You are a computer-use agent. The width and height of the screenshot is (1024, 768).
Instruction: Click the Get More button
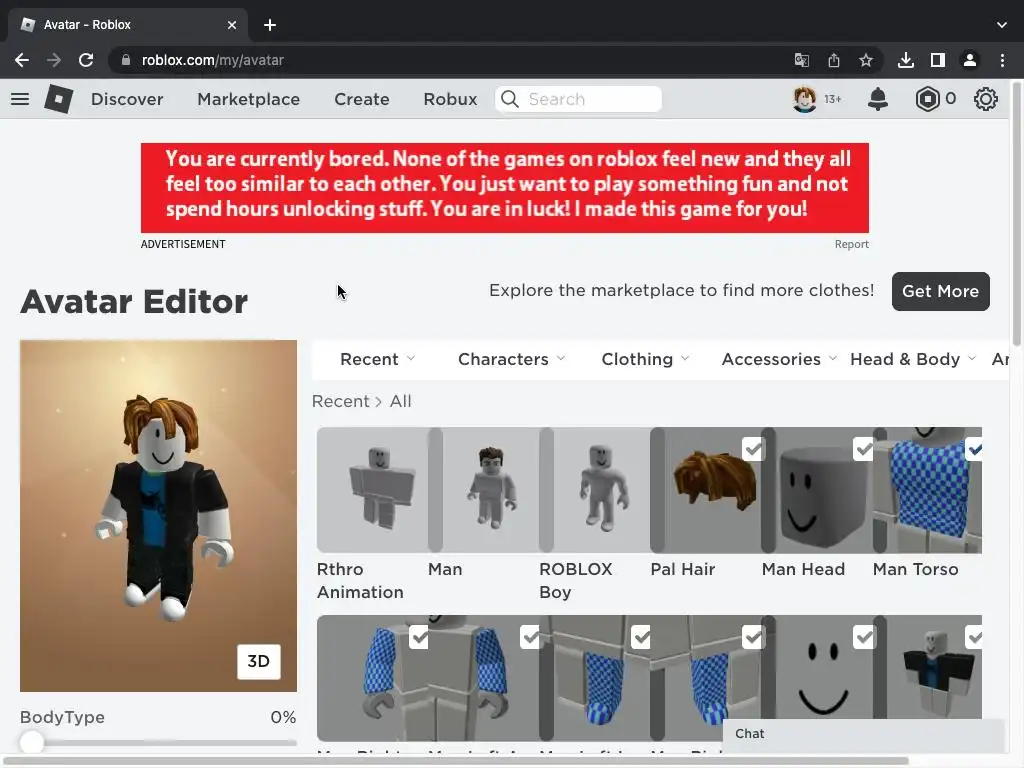point(940,291)
